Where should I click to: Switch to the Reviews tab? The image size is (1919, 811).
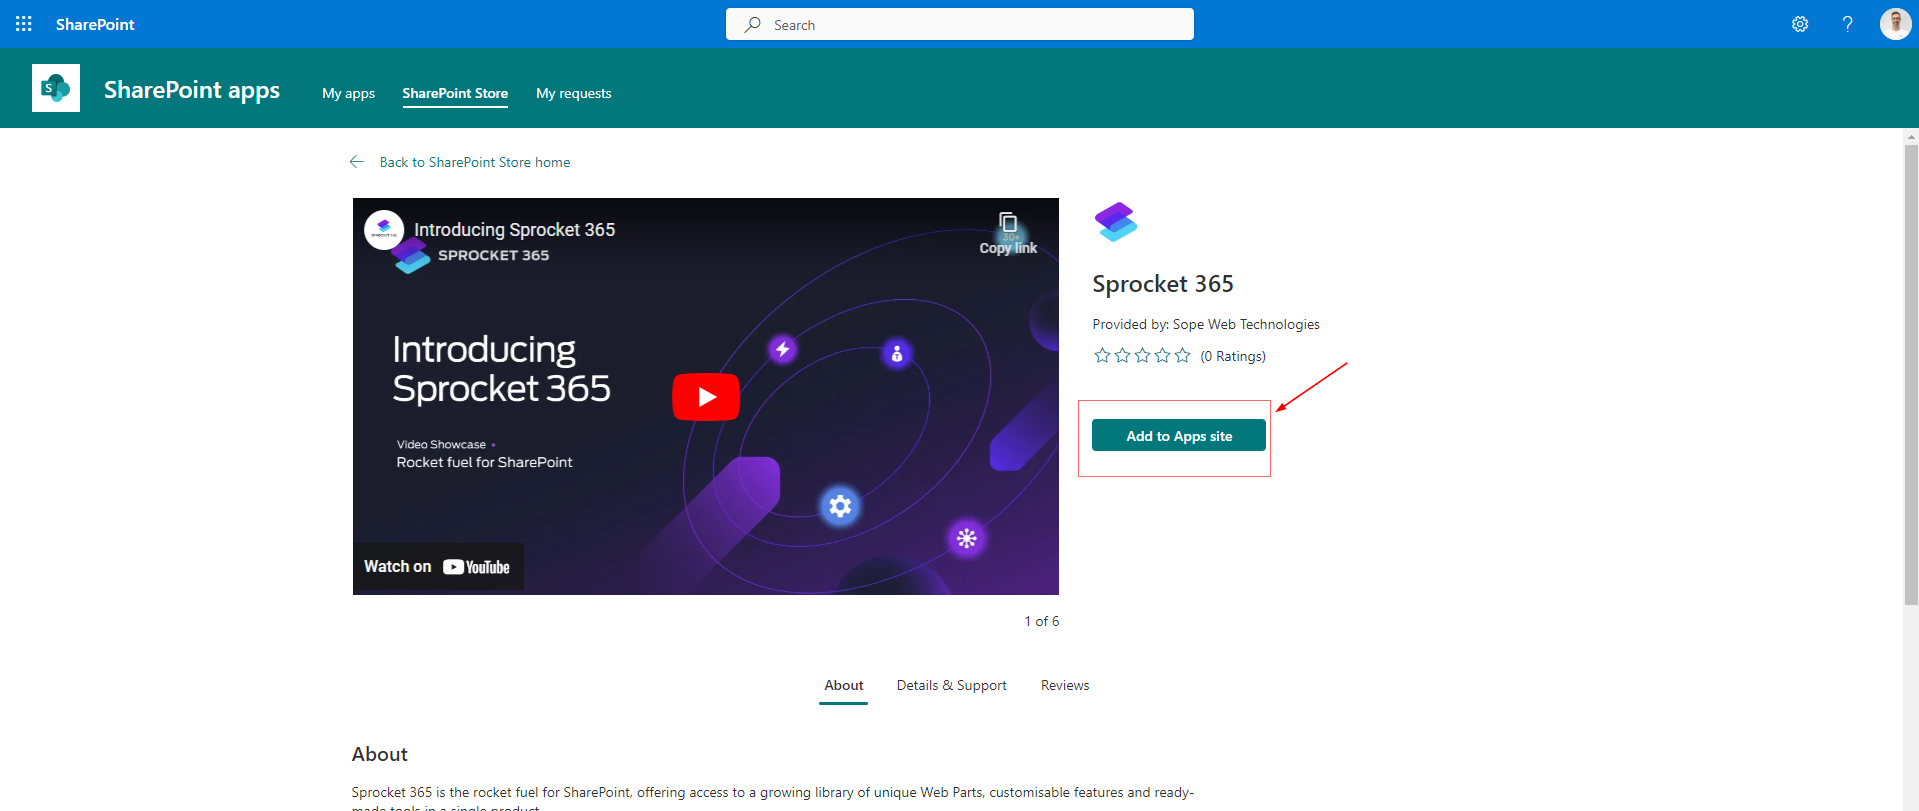[1065, 685]
